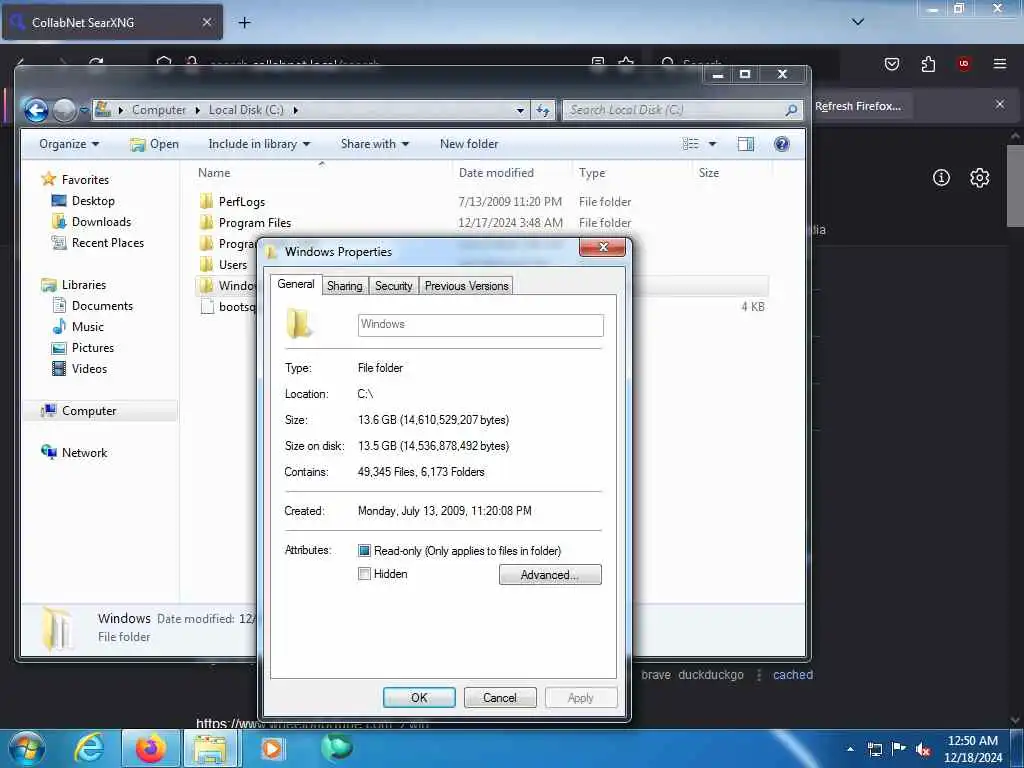Click the taskbar clock showing 12:50 AM
Image resolution: width=1024 pixels, height=768 pixels.
pos(972,749)
